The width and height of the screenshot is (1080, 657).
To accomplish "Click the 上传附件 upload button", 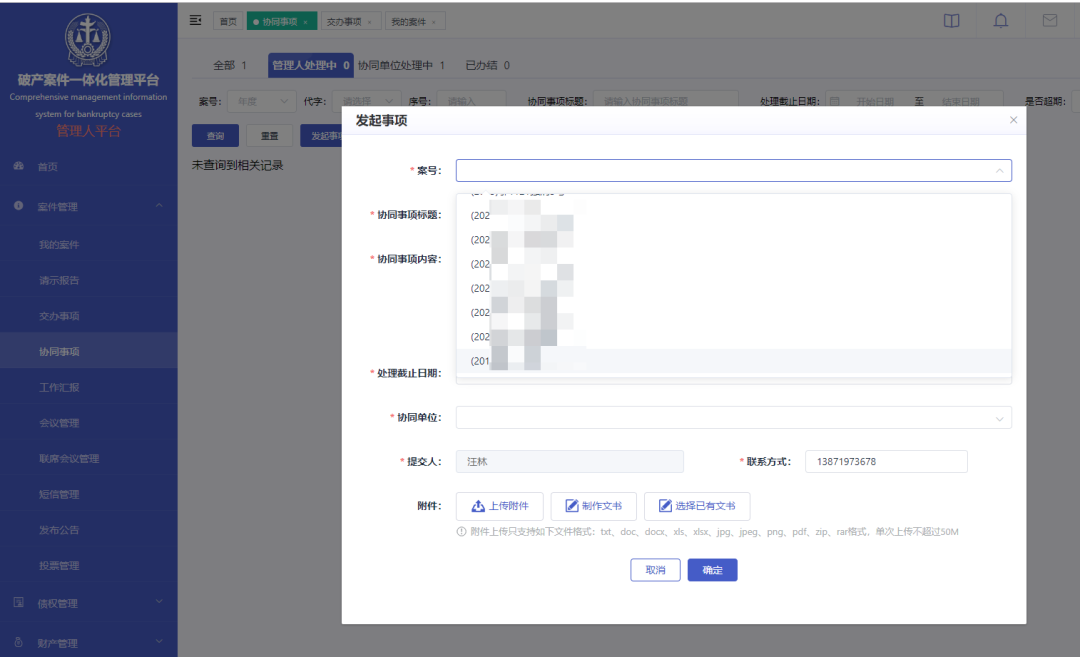I will (x=499, y=506).
